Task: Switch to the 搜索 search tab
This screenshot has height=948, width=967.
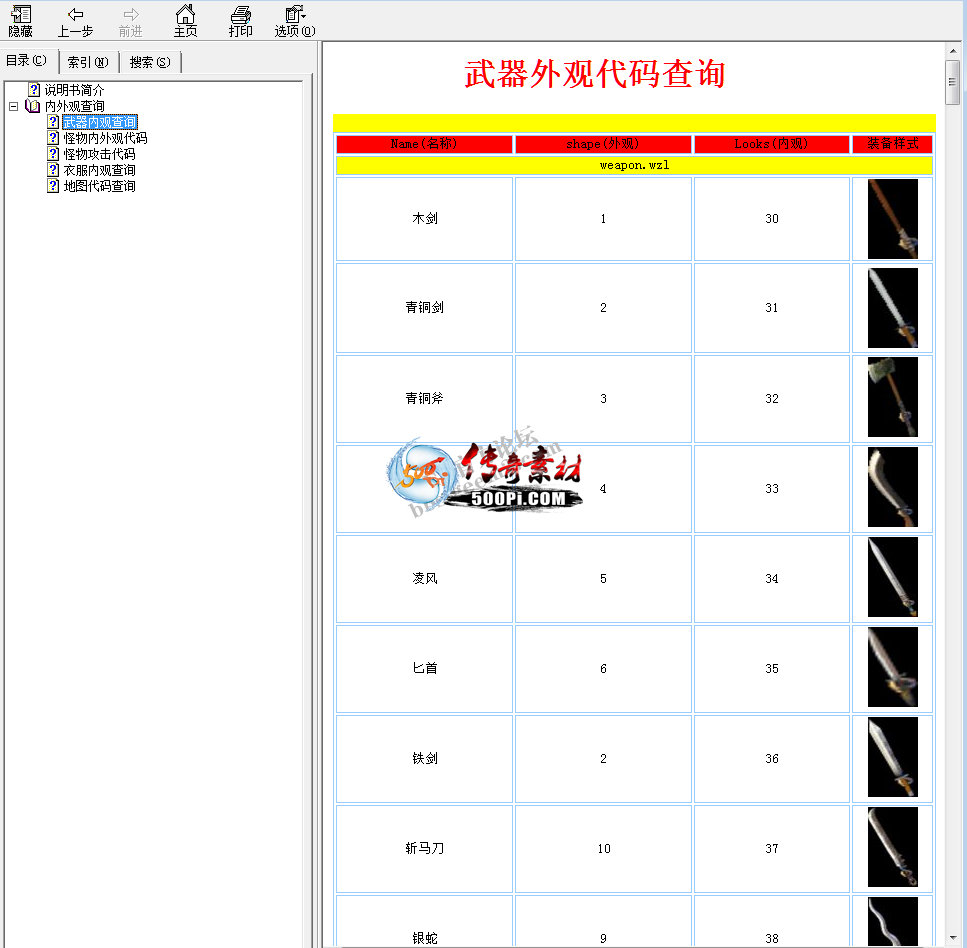Action: (150, 62)
